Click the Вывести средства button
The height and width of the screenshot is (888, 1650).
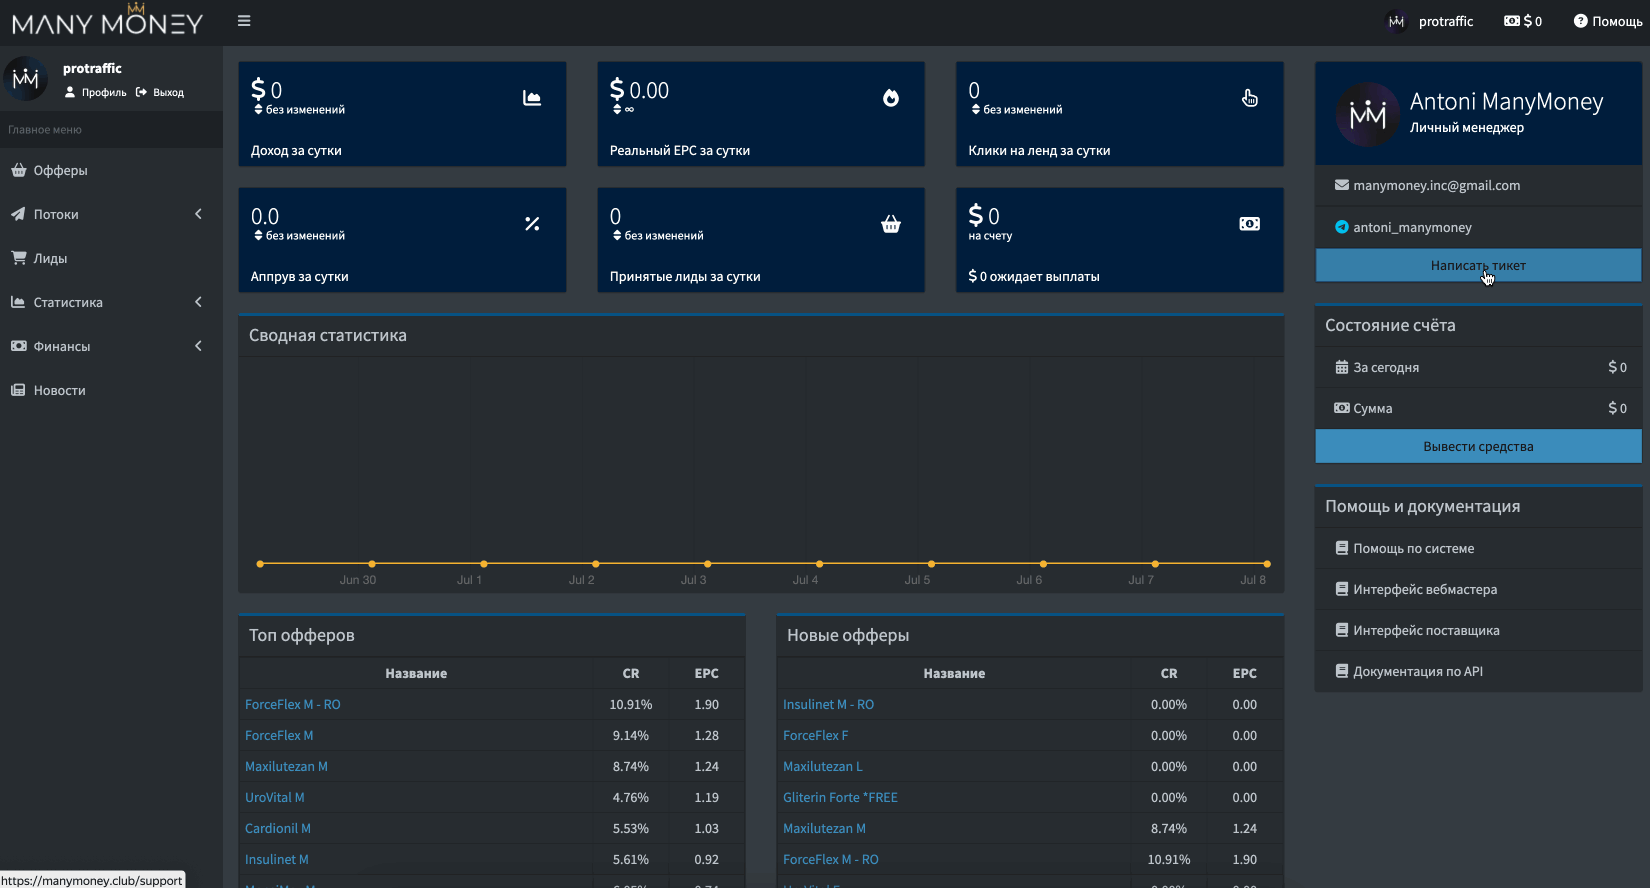pyautogui.click(x=1478, y=446)
